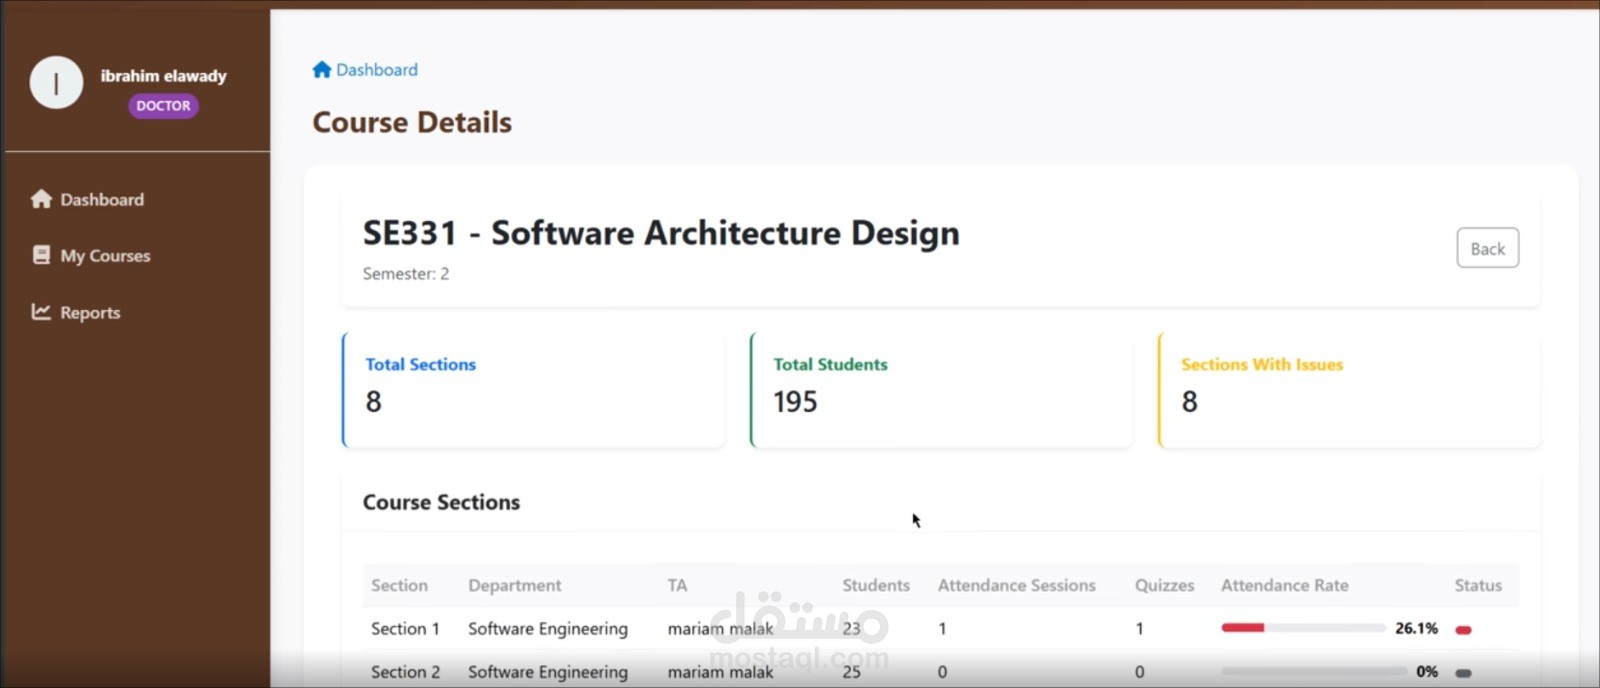
Task: Follow the Dashboard breadcrumb link
Action: [x=376, y=70]
